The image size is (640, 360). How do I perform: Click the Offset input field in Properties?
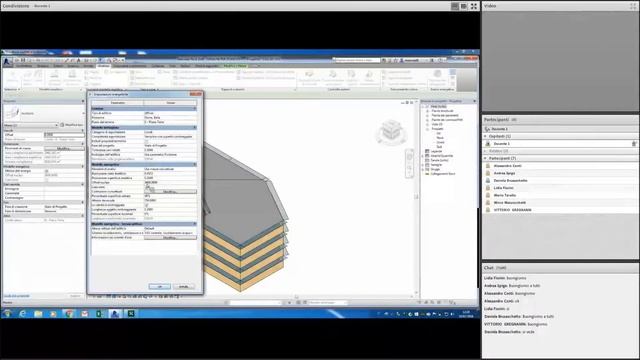click(x=64, y=135)
